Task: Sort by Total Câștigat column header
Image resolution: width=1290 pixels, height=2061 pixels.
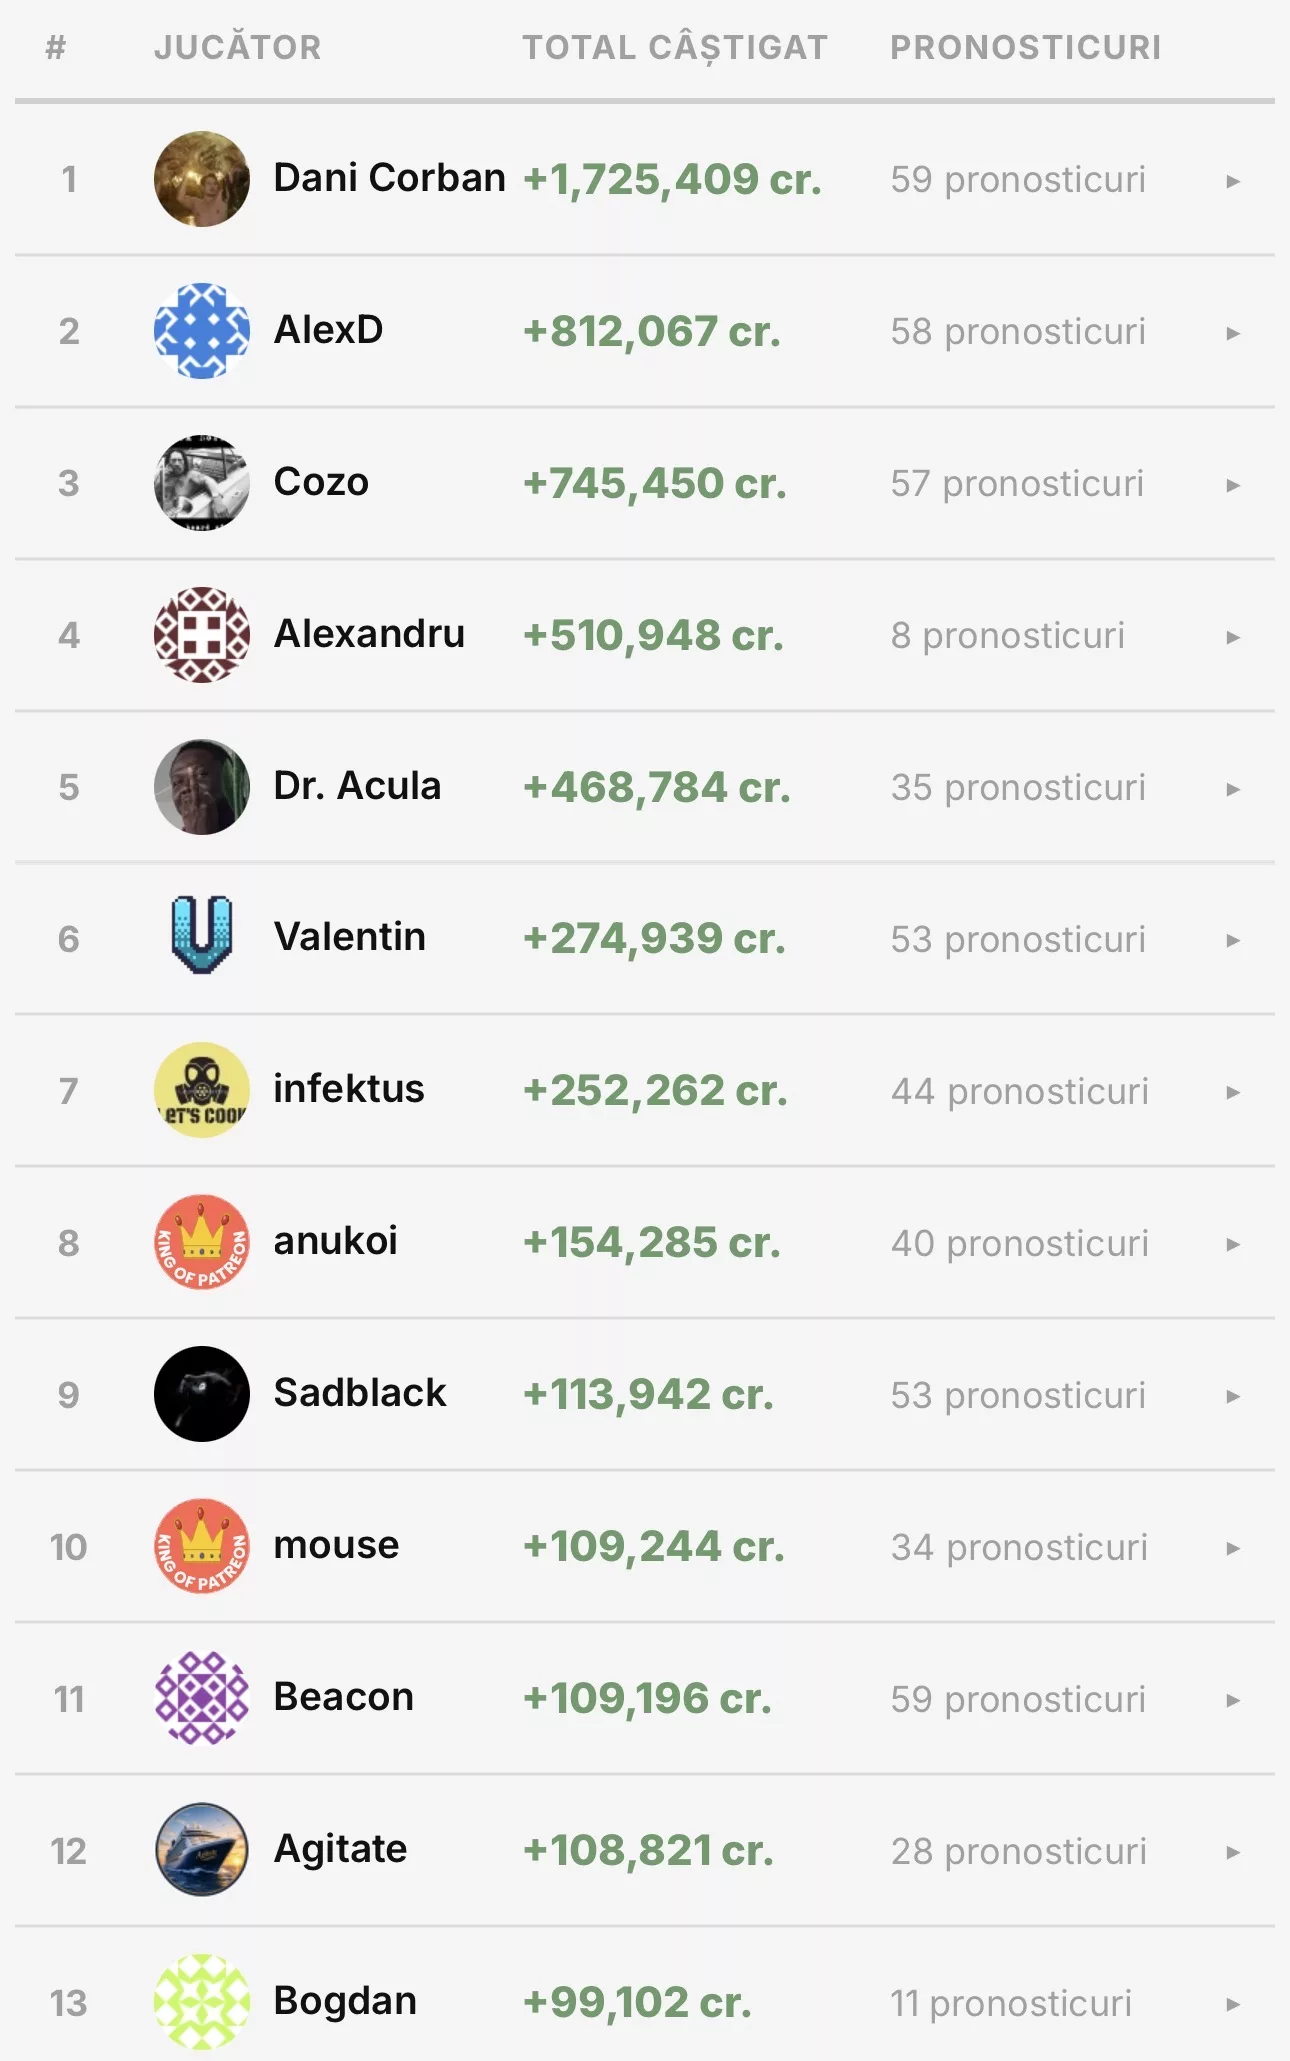Action: [x=675, y=47]
